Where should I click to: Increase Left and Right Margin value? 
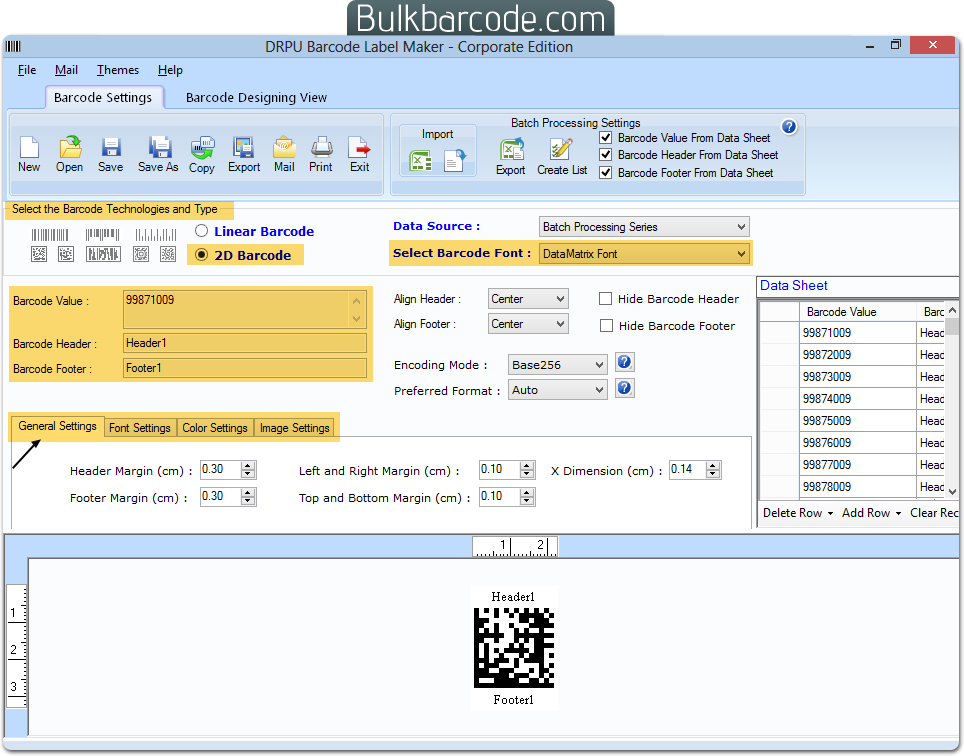(x=527, y=465)
